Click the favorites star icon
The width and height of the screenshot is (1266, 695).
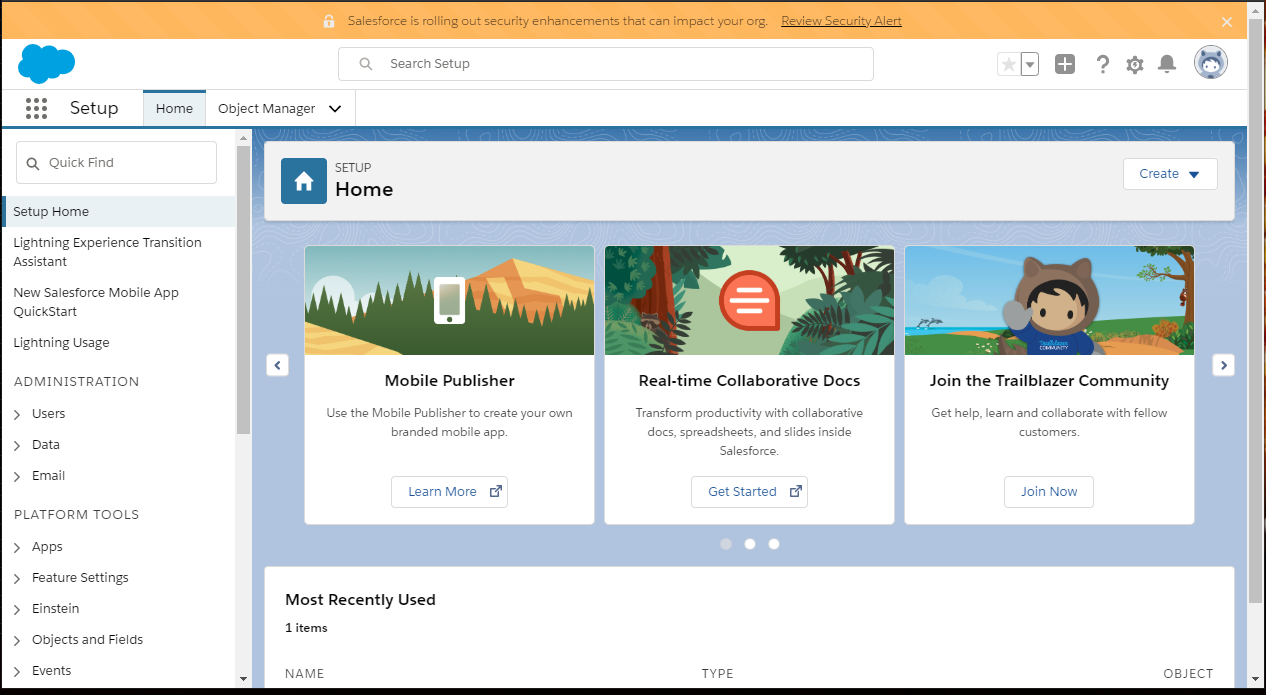(x=1008, y=64)
